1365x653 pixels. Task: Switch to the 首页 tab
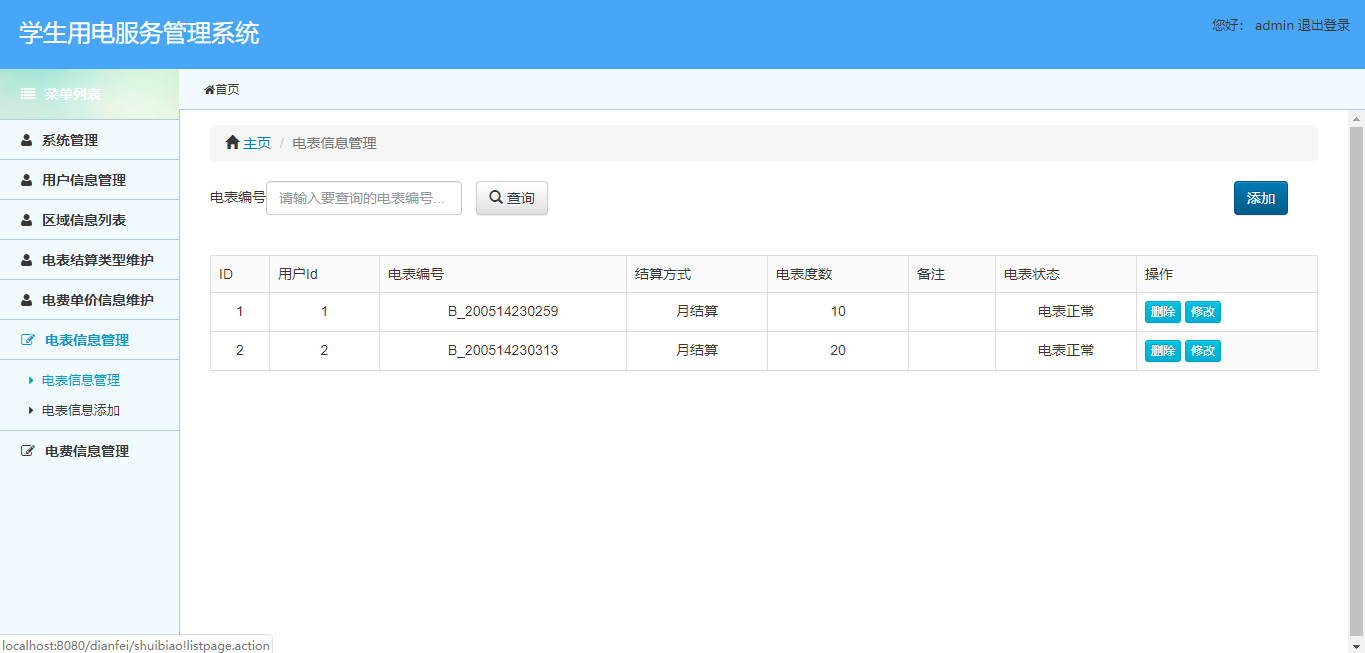[222, 90]
